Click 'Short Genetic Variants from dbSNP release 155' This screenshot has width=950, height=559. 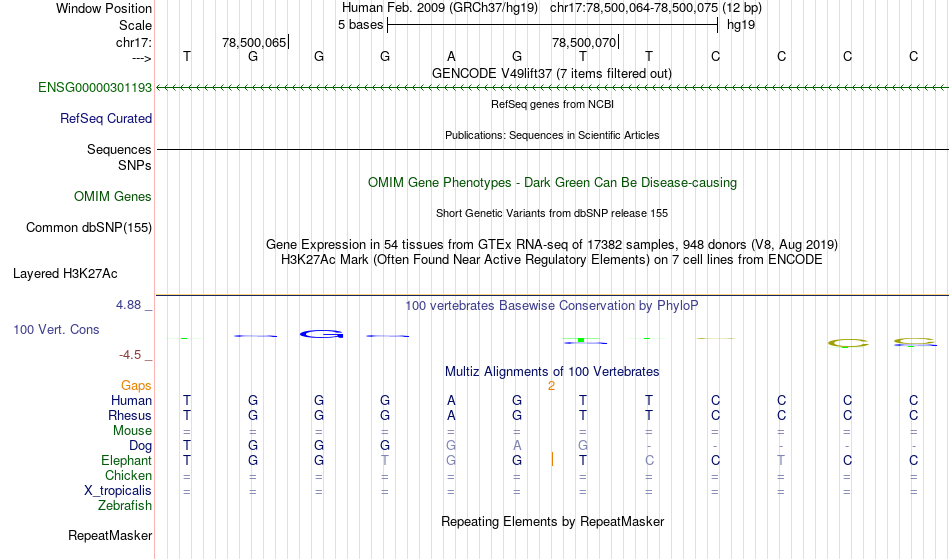coord(552,213)
